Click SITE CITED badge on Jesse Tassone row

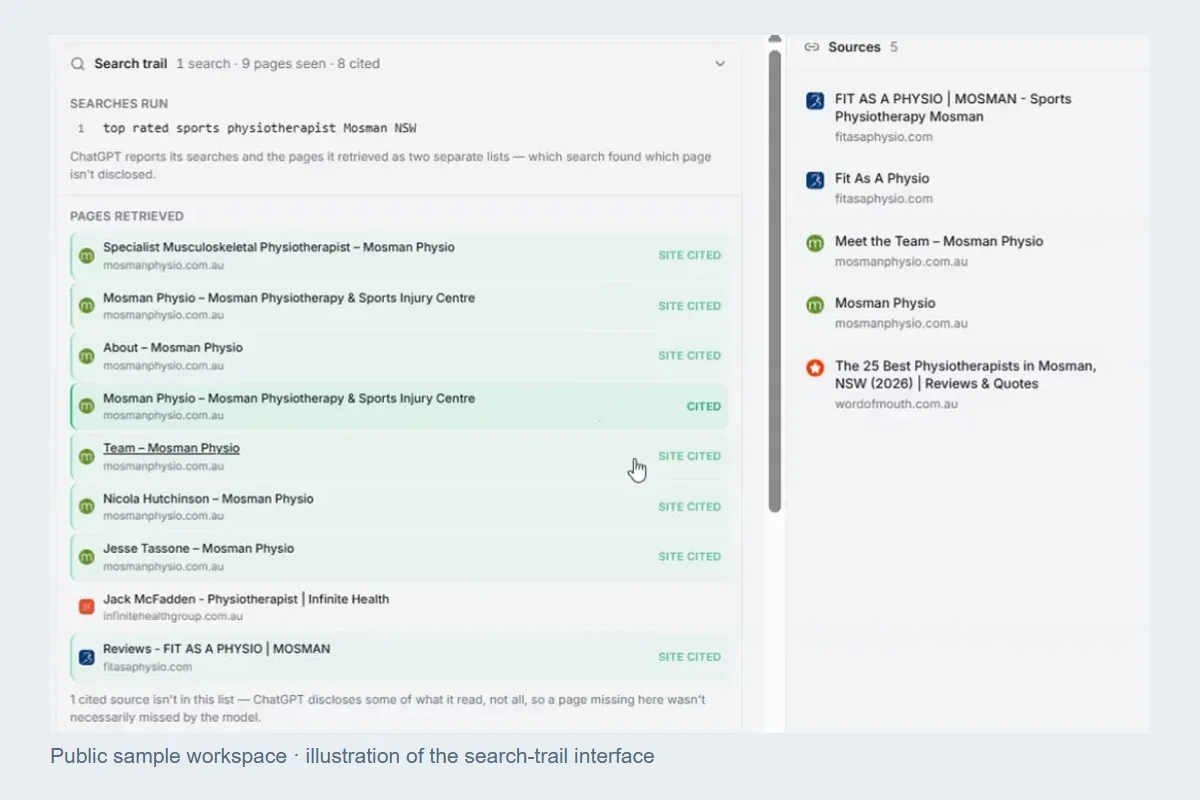pyautogui.click(x=689, y=557)
